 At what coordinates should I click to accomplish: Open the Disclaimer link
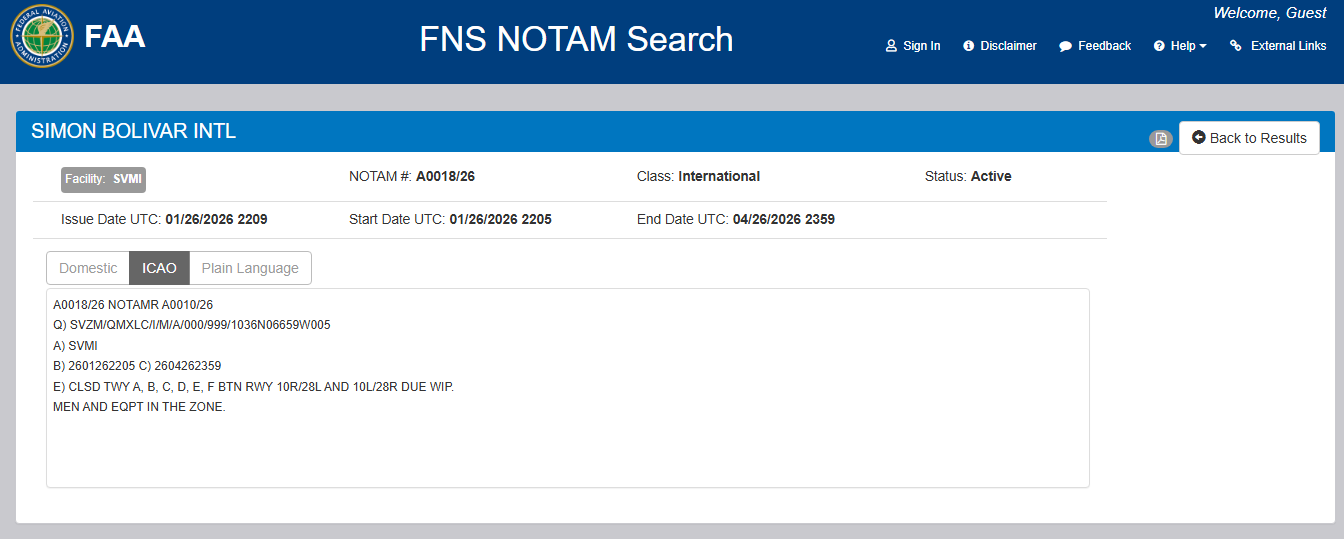pos(1008,46)
